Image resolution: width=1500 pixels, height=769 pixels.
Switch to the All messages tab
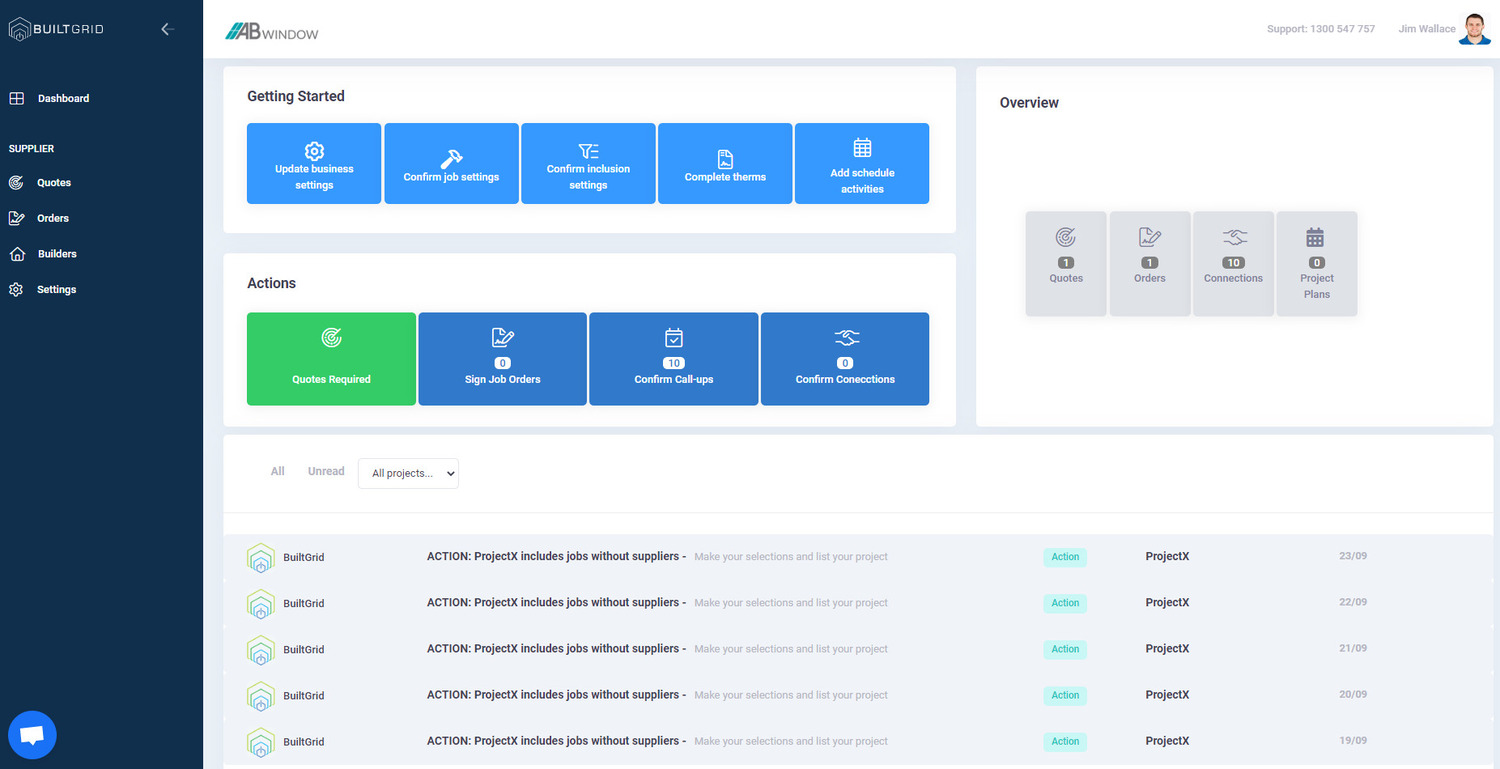tap(278, 471)
